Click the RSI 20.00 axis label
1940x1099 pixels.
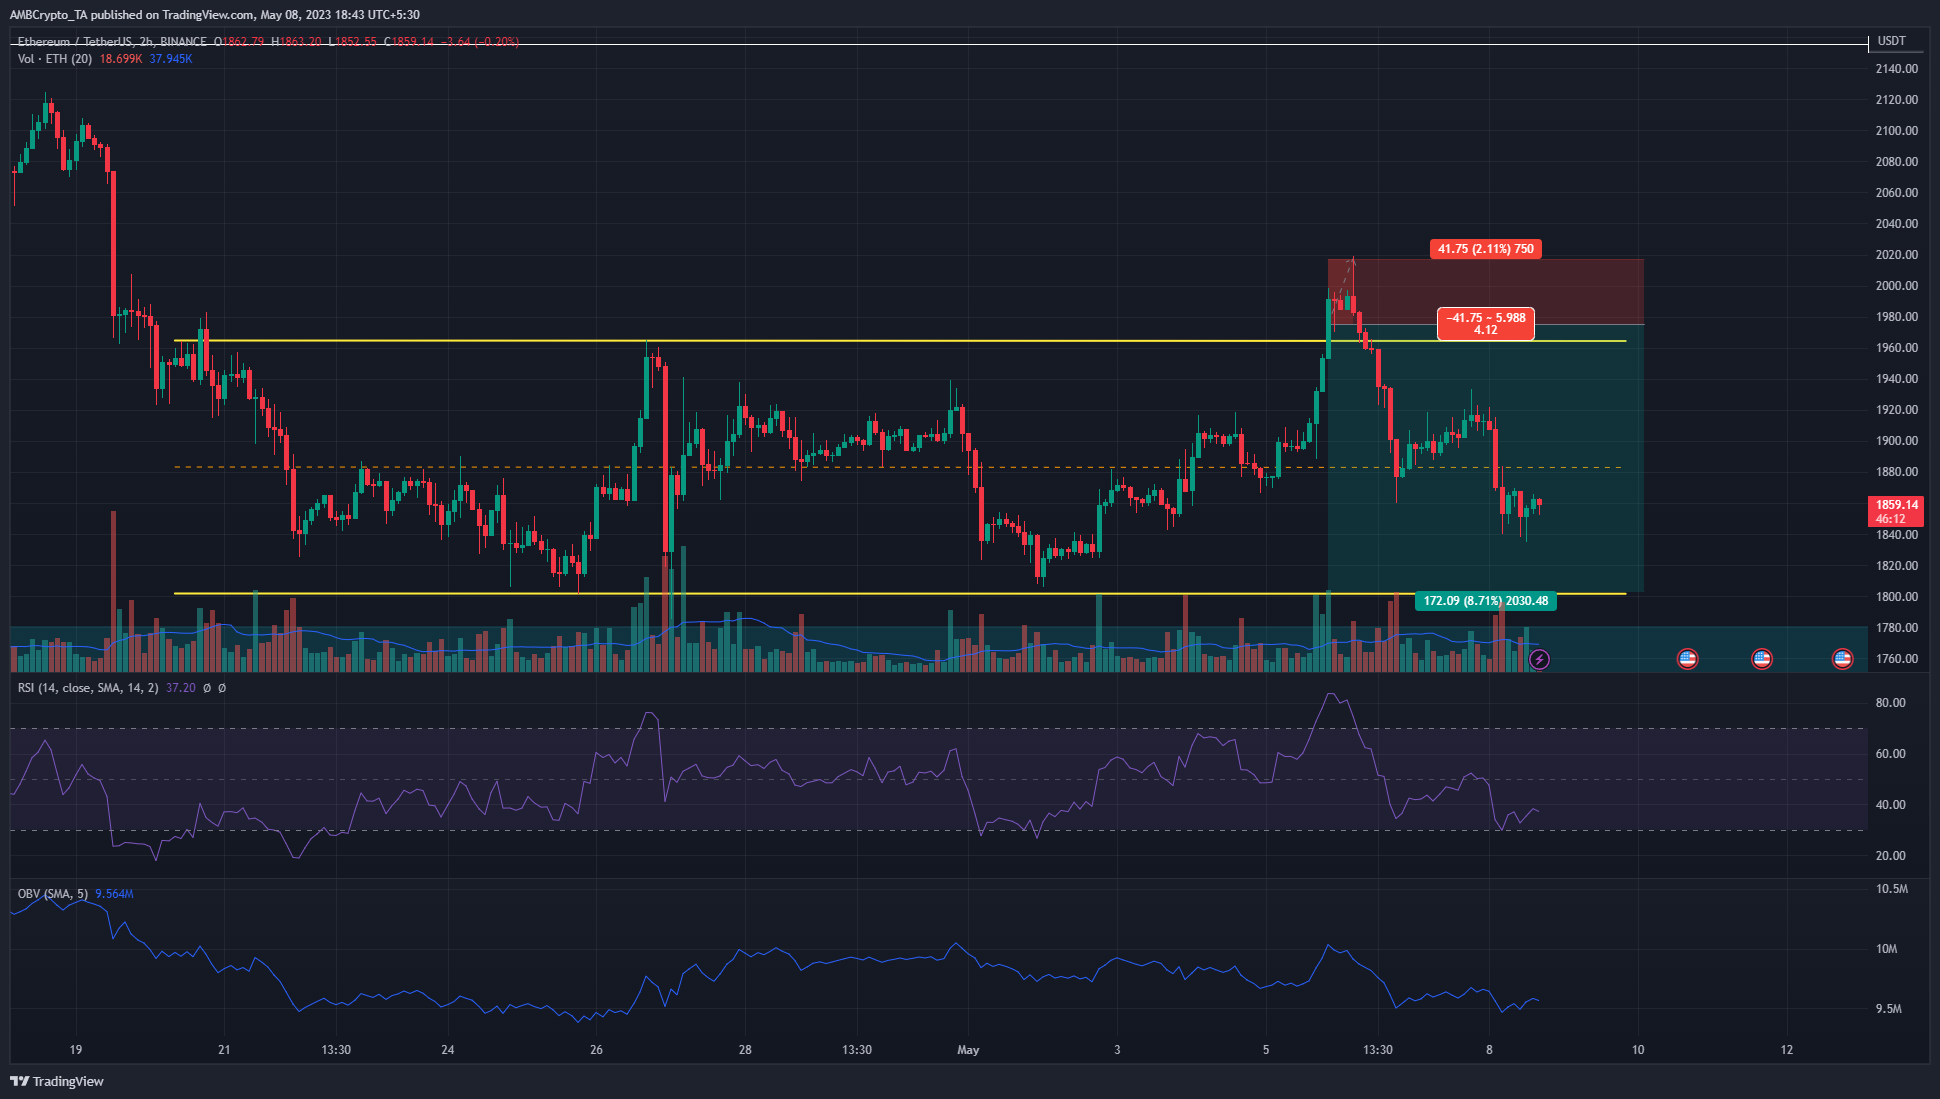coord(1891,856)
